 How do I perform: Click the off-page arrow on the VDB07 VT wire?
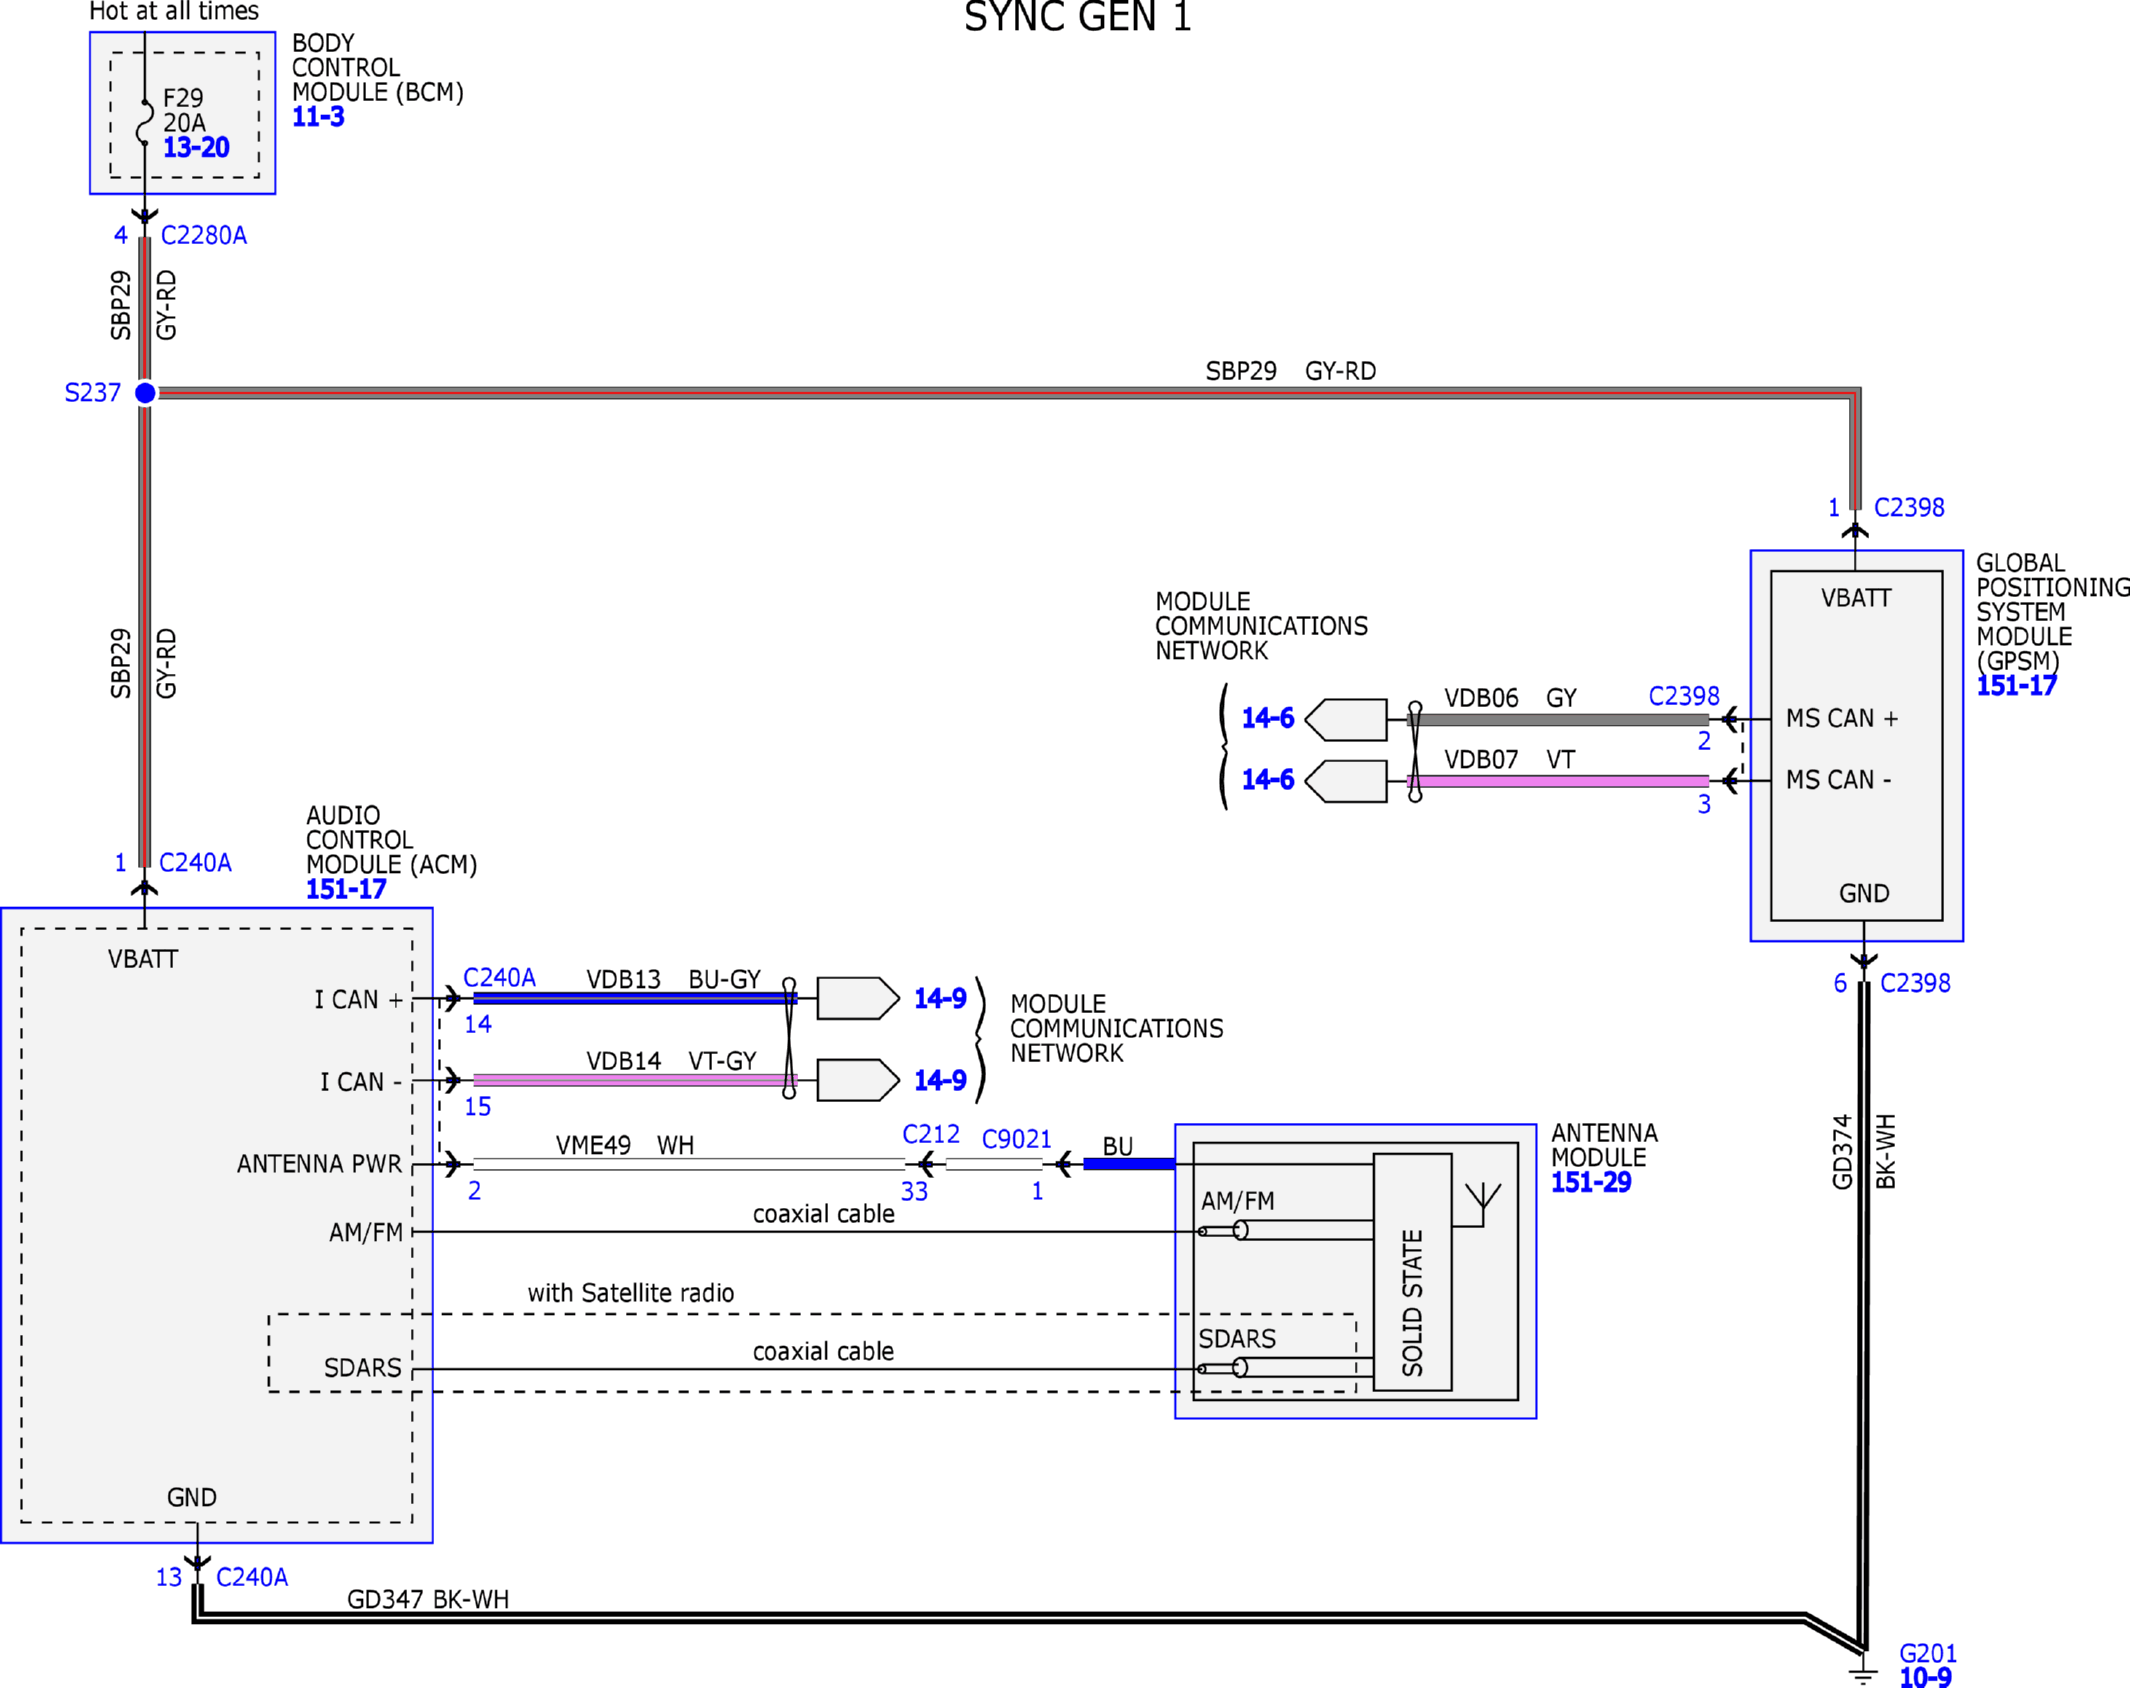(1346, 781)
